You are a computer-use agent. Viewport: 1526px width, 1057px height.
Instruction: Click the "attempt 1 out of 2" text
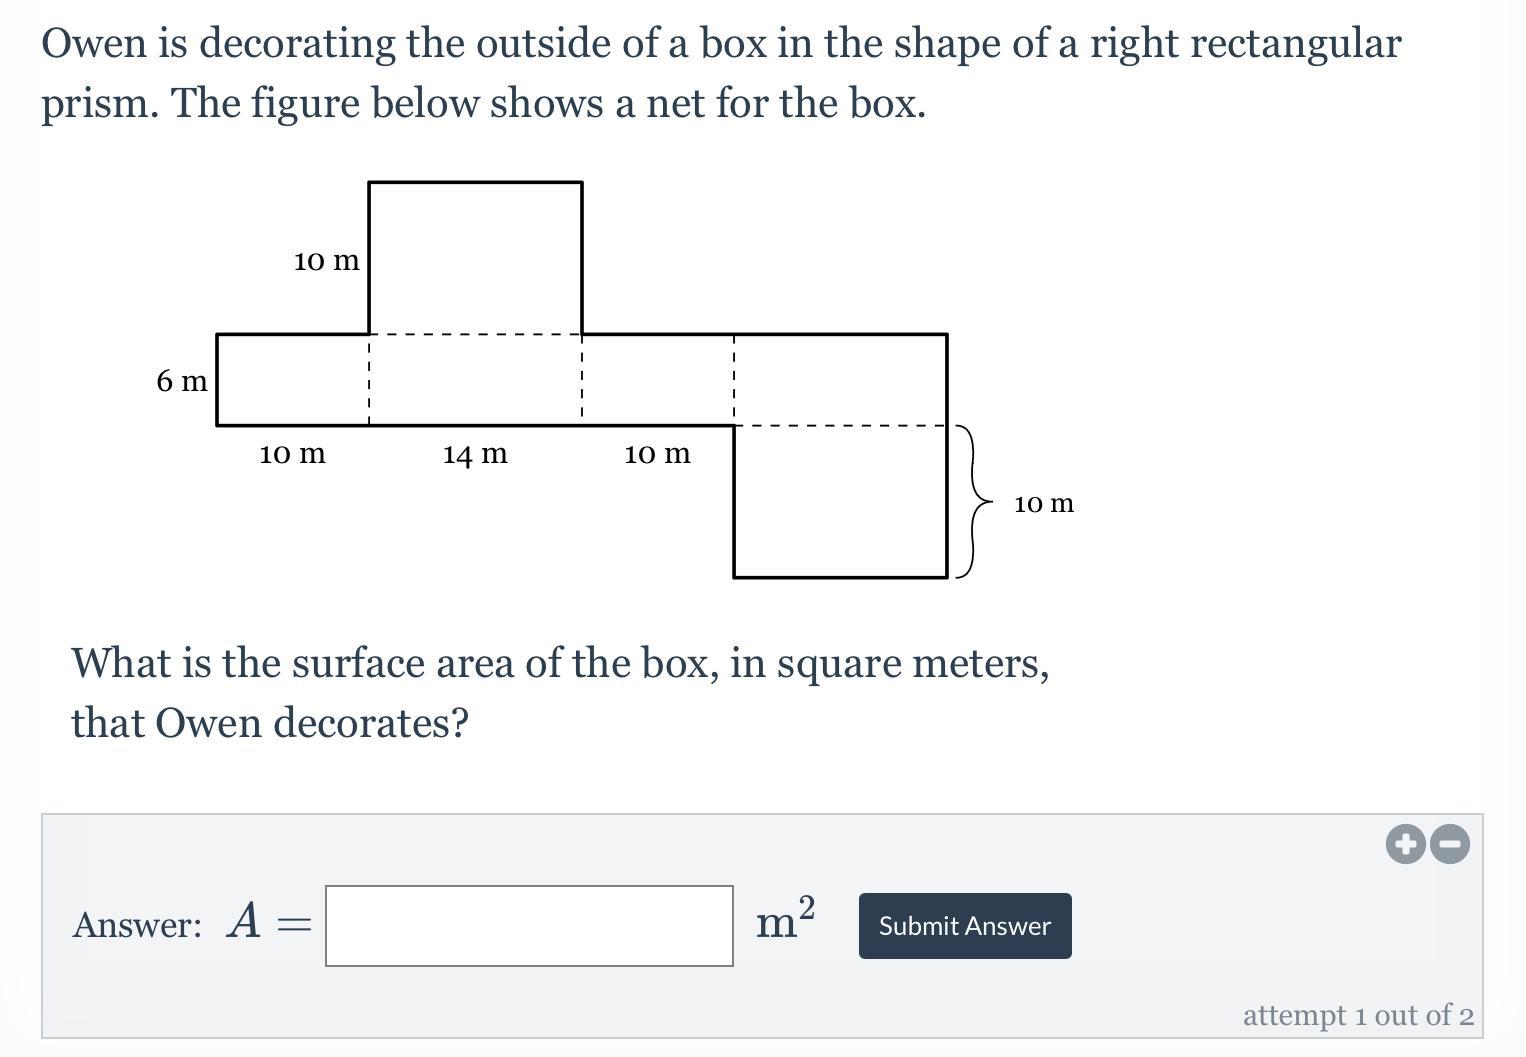1357,1015
